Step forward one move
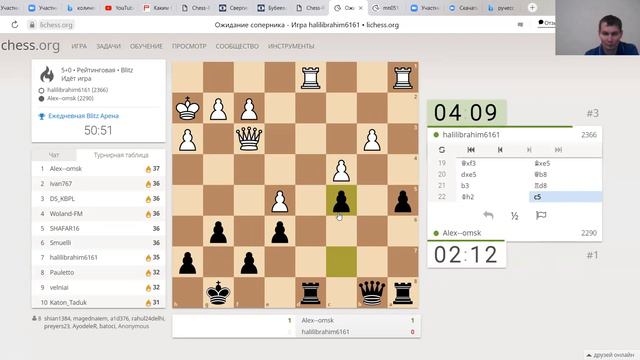Viewport: 640px width, 360px height. tap(529, 150)
